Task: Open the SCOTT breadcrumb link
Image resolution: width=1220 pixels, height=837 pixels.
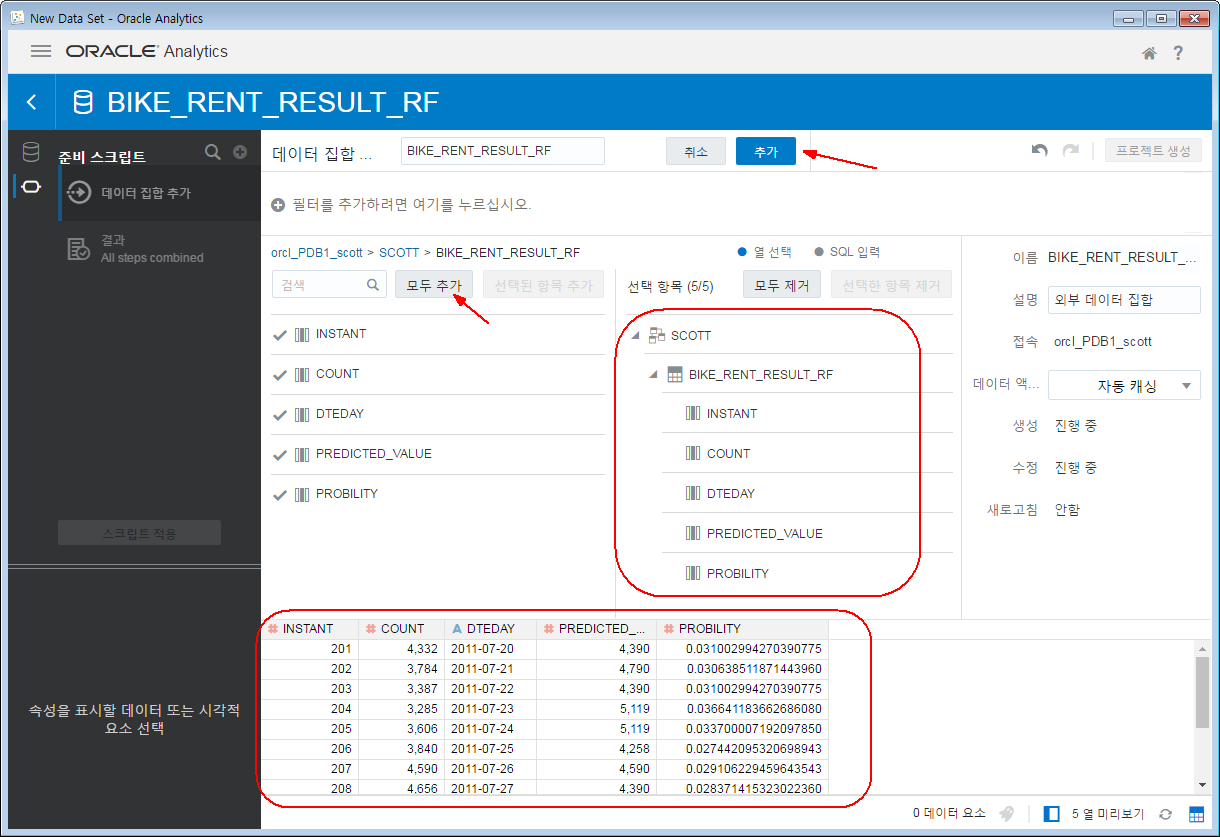Action: (399, 252)
